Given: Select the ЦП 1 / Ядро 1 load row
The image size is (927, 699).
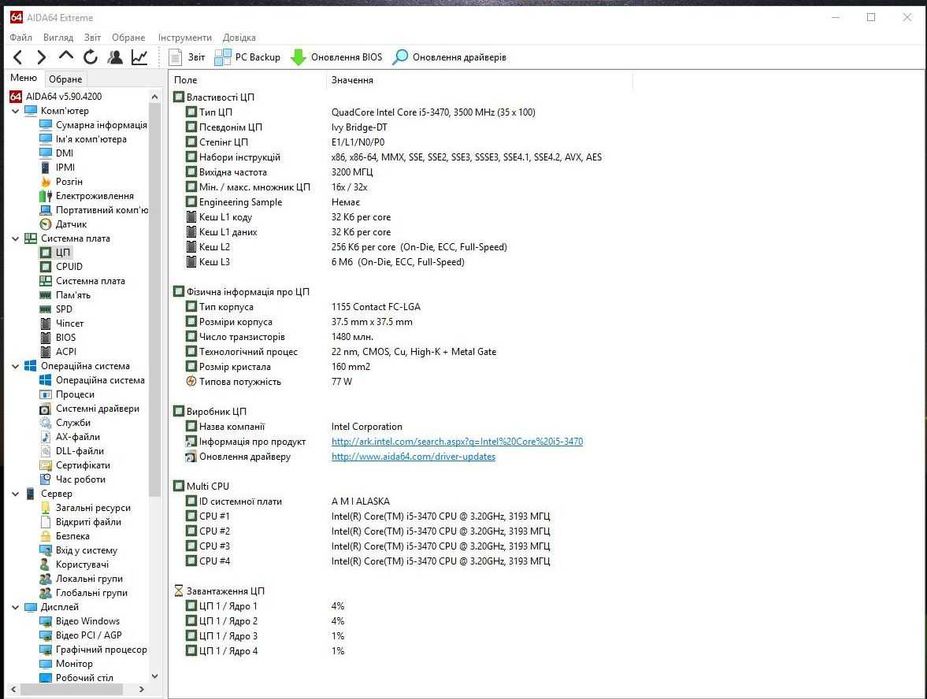Looking at the screenshot, I should tap(265, 606).
